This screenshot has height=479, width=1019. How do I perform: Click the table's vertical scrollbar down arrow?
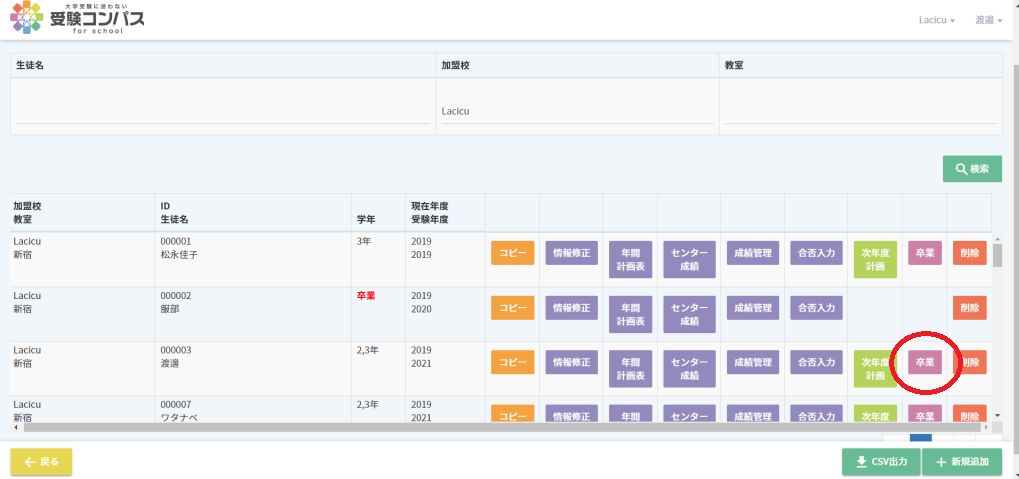[996, 414]
